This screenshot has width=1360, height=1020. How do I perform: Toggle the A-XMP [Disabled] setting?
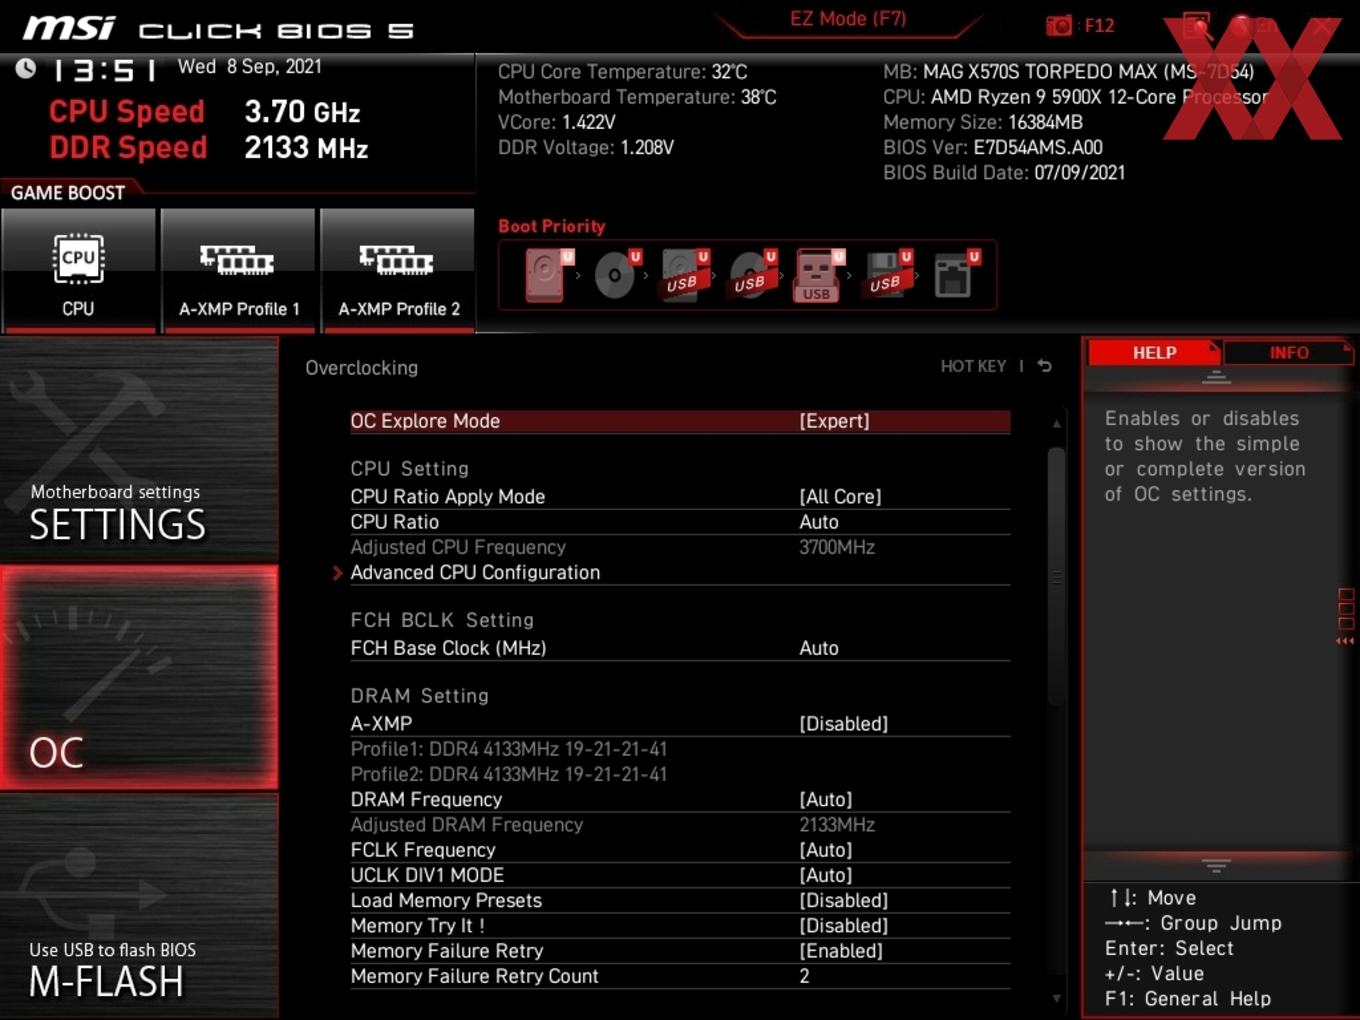coord(843,723)
